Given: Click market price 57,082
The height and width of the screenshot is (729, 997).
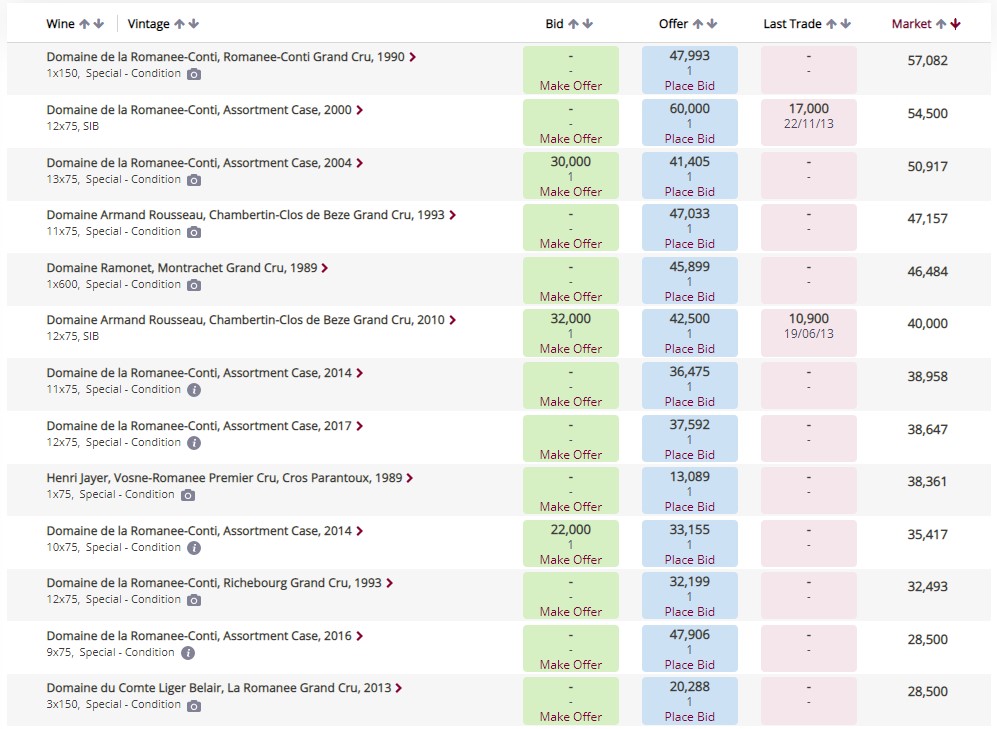Looking at the screenshot, I should [x=927, y=61].
